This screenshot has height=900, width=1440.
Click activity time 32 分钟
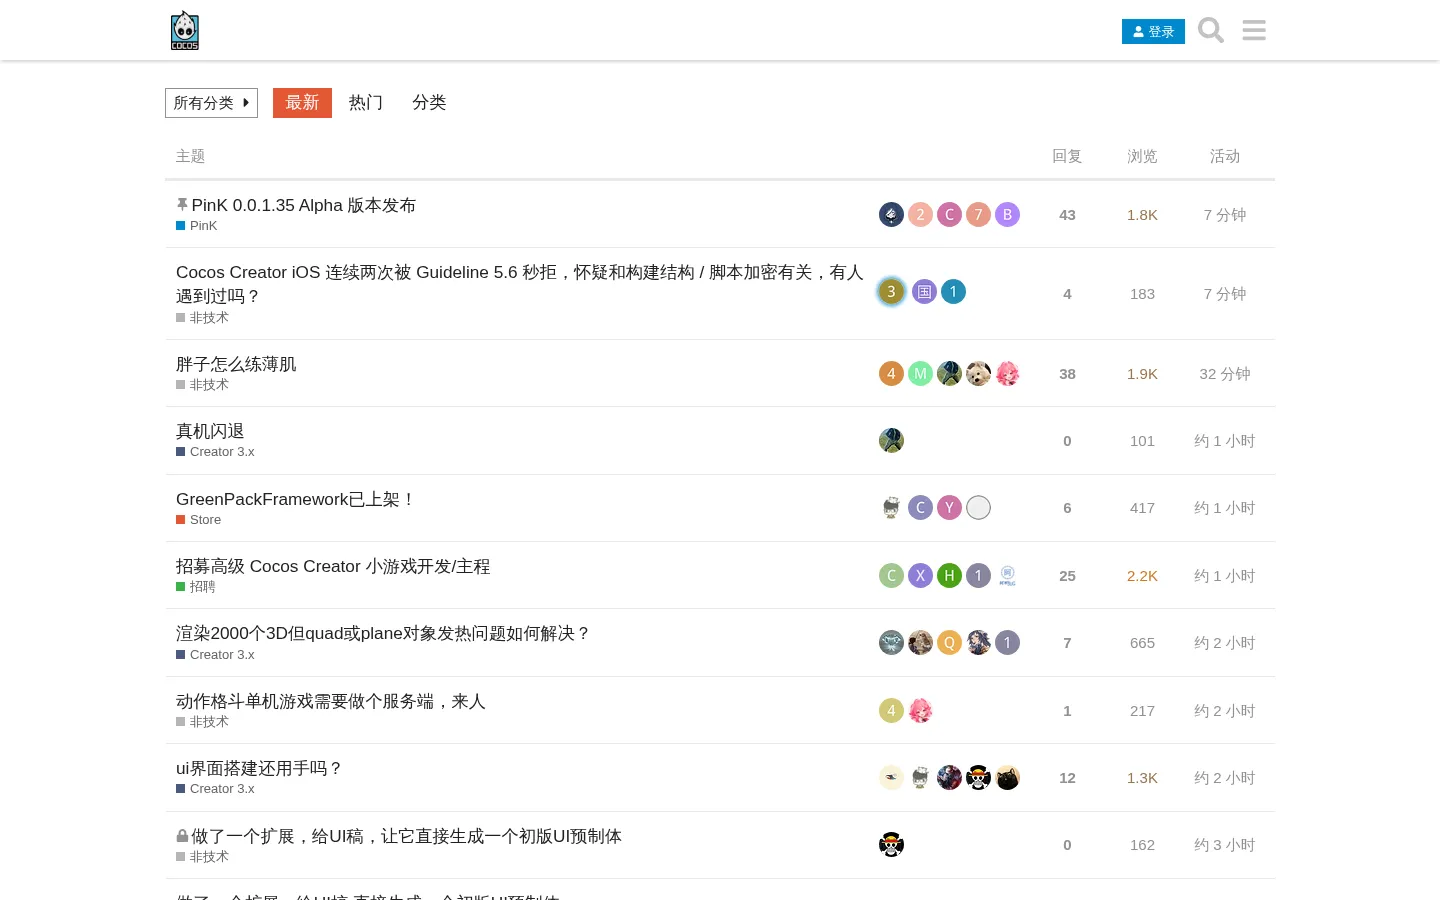click(x=1225, y=374)
